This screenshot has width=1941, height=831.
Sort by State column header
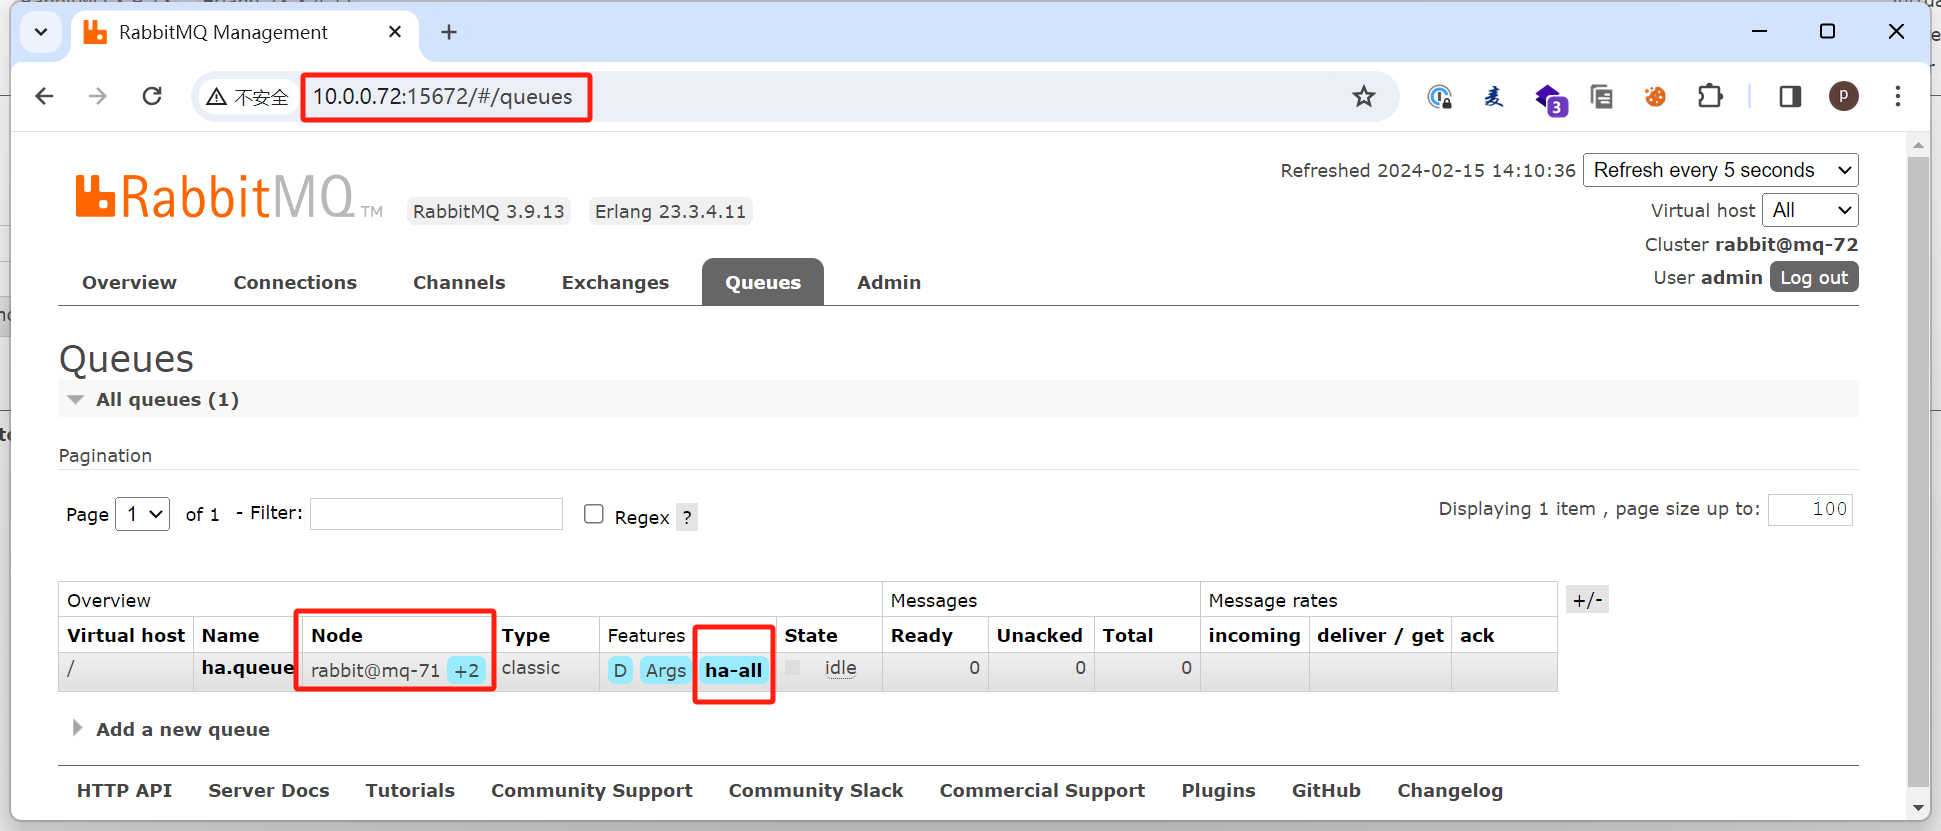pos(811,635)
